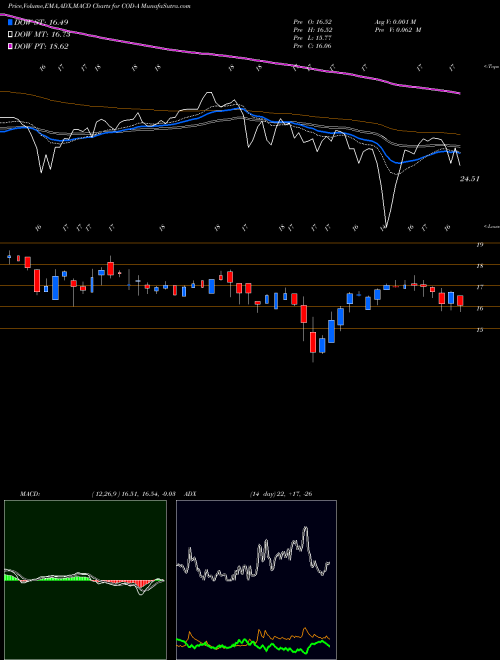500x660 pixels.
Task: Click price axis label 18
Action: [x=480, y=266]
